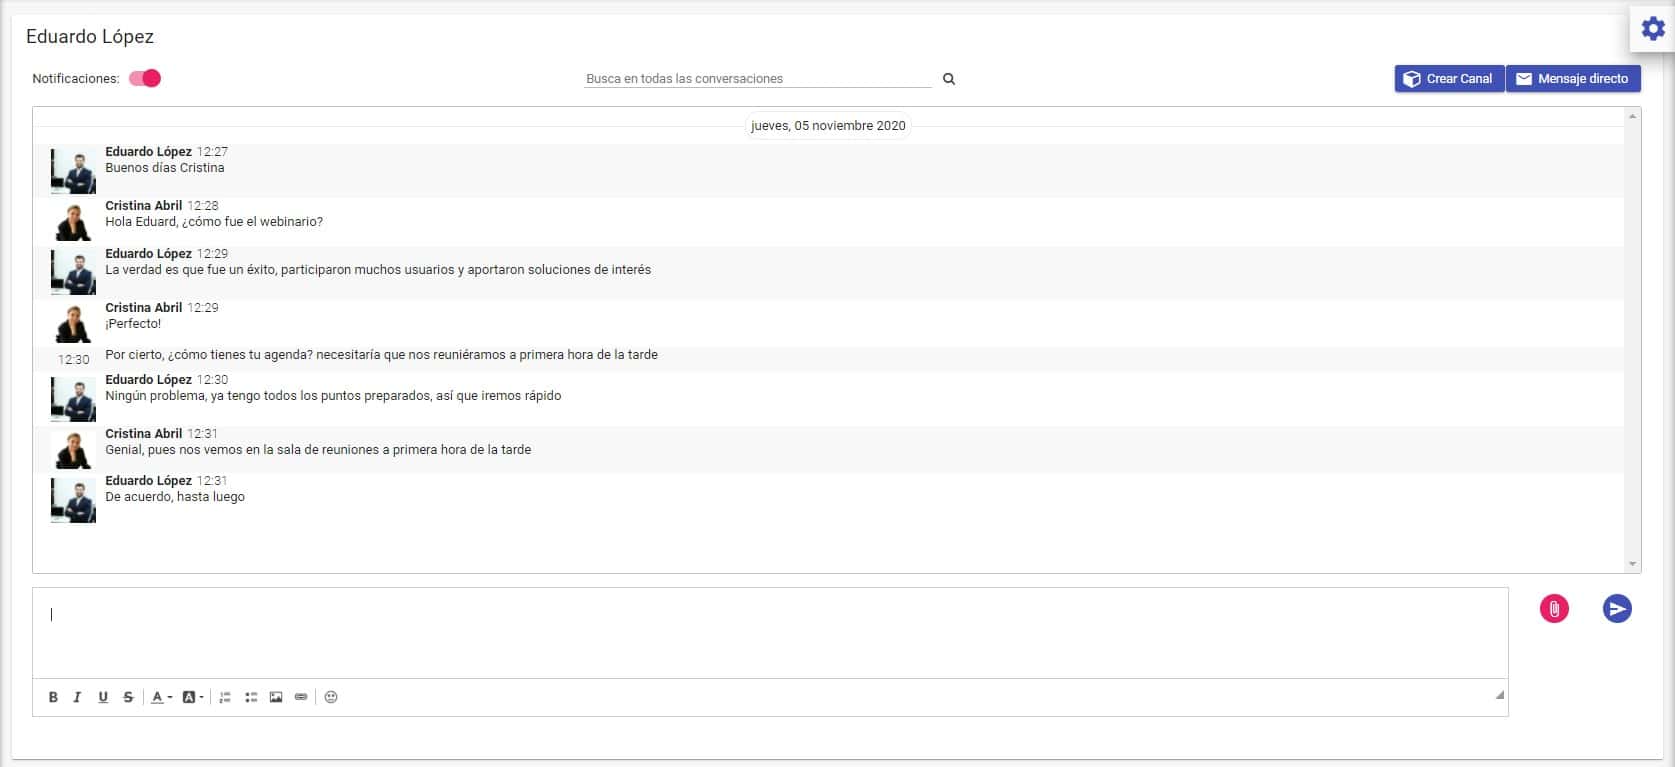This screenshot has height=767, width=1675.
Task: Click the 'Eduardo López' conversation title
Action: (x=90, y=37)
